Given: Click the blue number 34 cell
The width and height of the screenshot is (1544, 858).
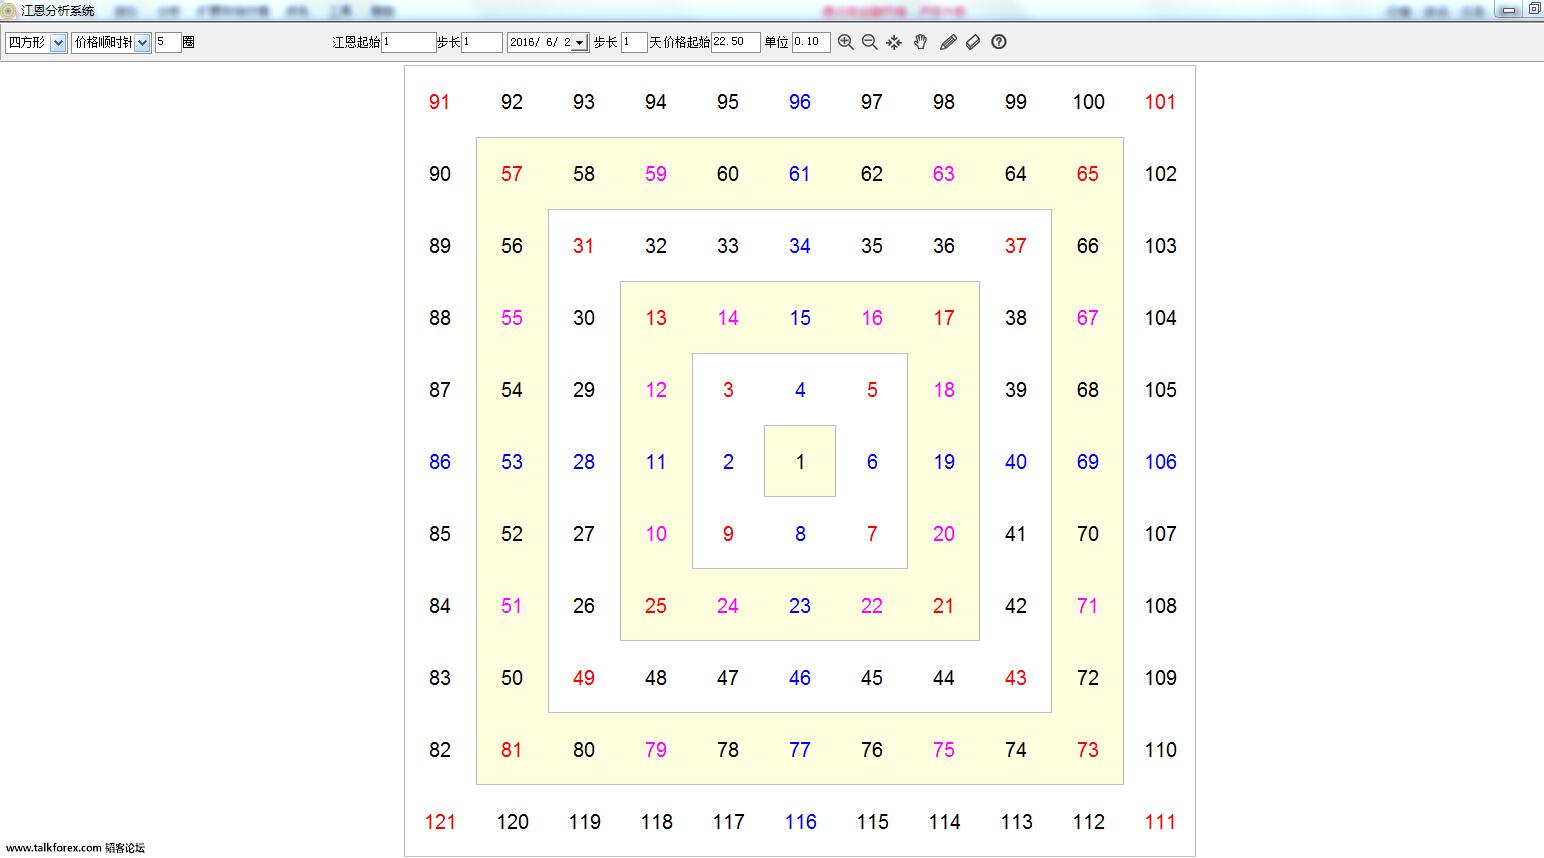Looking at the screenshot, I should click(x=800, y=246).
